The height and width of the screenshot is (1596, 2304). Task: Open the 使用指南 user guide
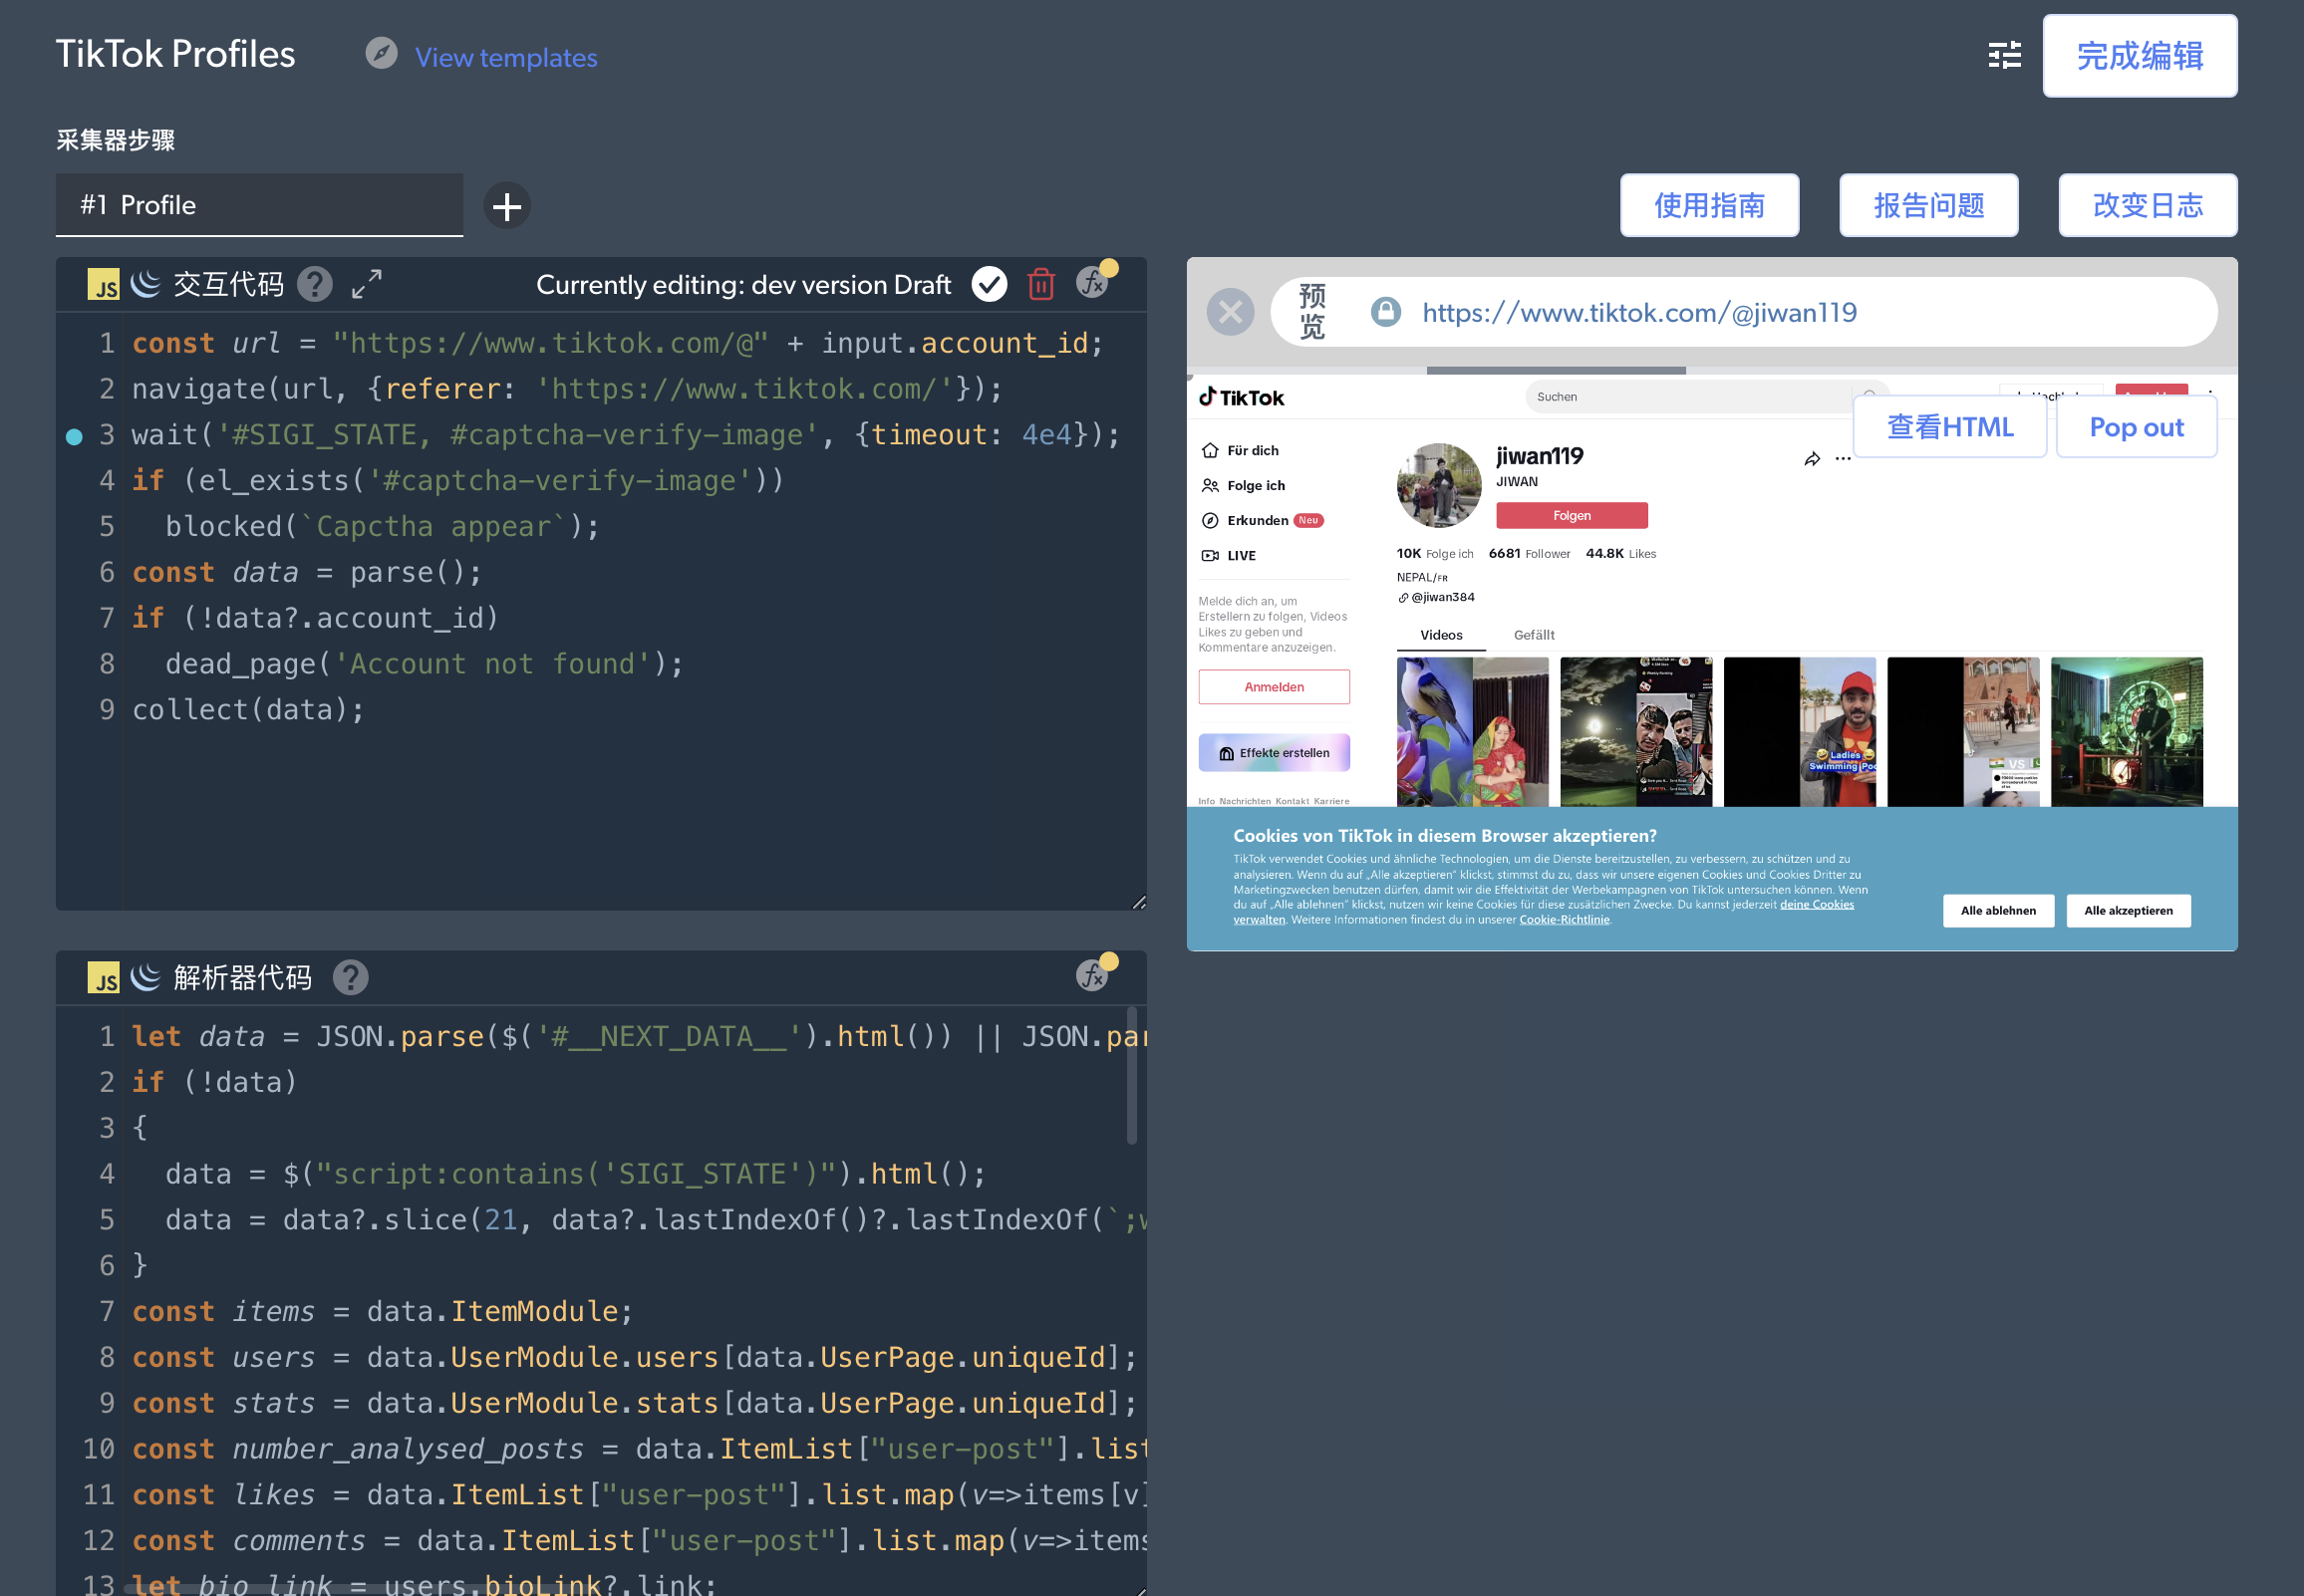click(x=1708, y=206)
